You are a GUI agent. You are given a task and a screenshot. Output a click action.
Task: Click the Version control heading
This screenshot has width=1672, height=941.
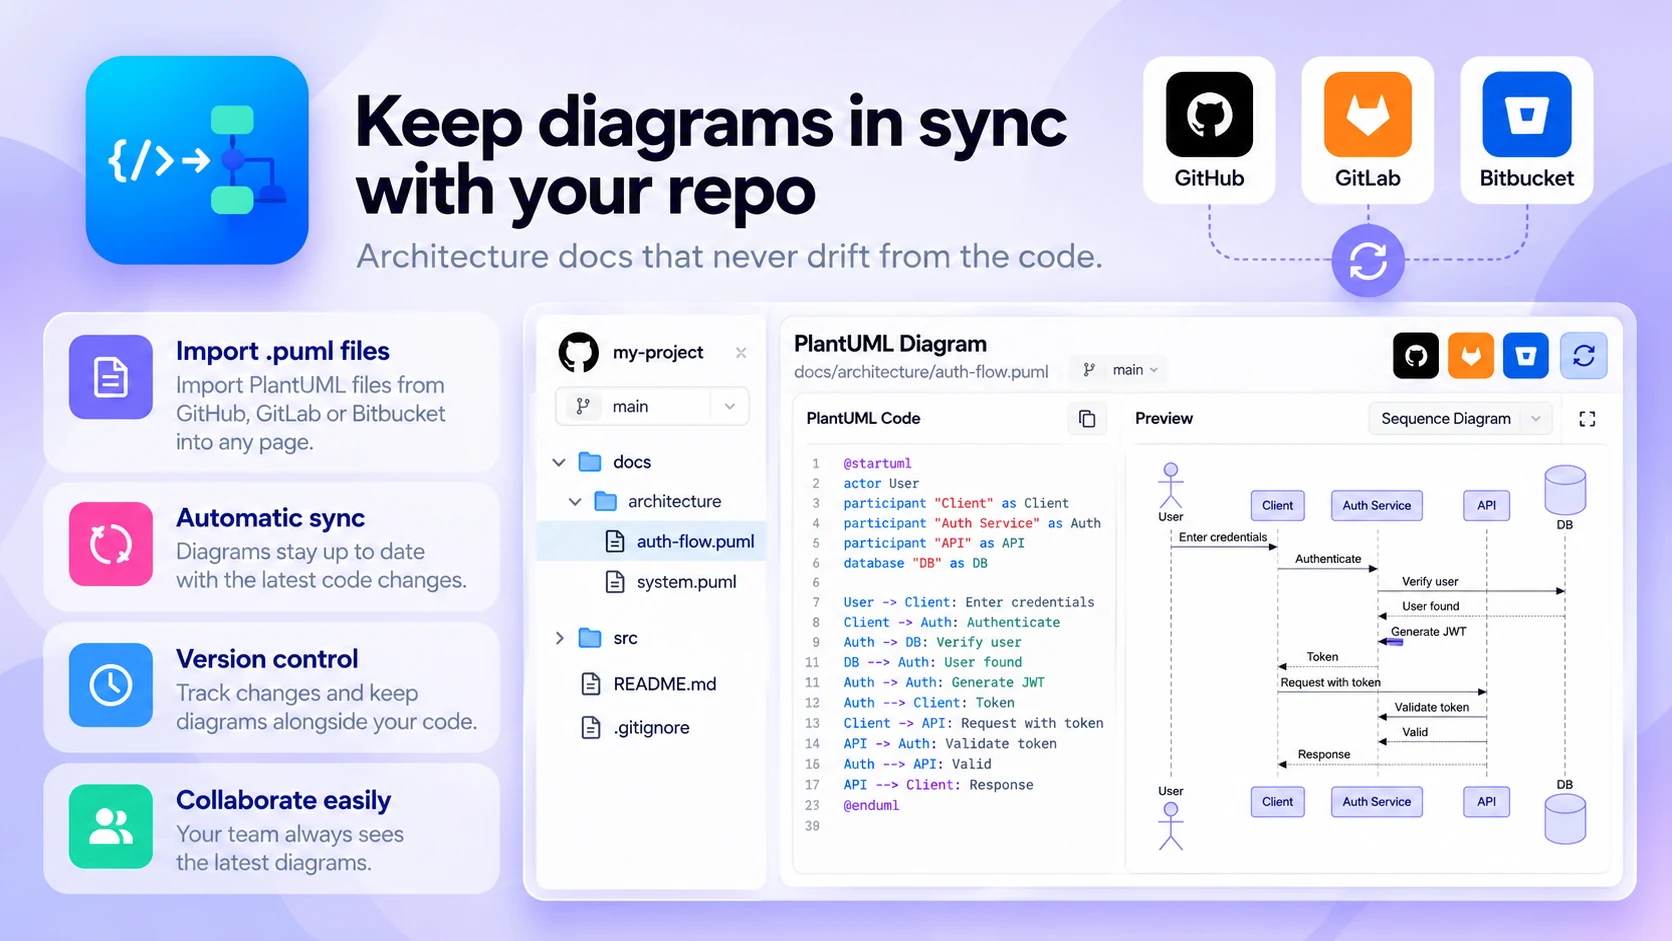pos(267,659)
